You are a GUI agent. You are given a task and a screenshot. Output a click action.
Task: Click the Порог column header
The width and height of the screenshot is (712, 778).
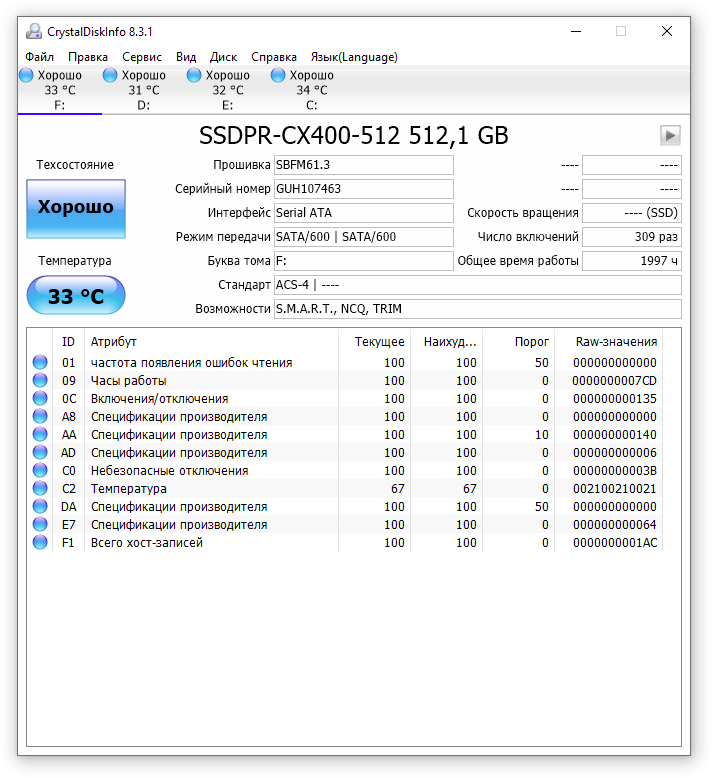pos(518,341)
